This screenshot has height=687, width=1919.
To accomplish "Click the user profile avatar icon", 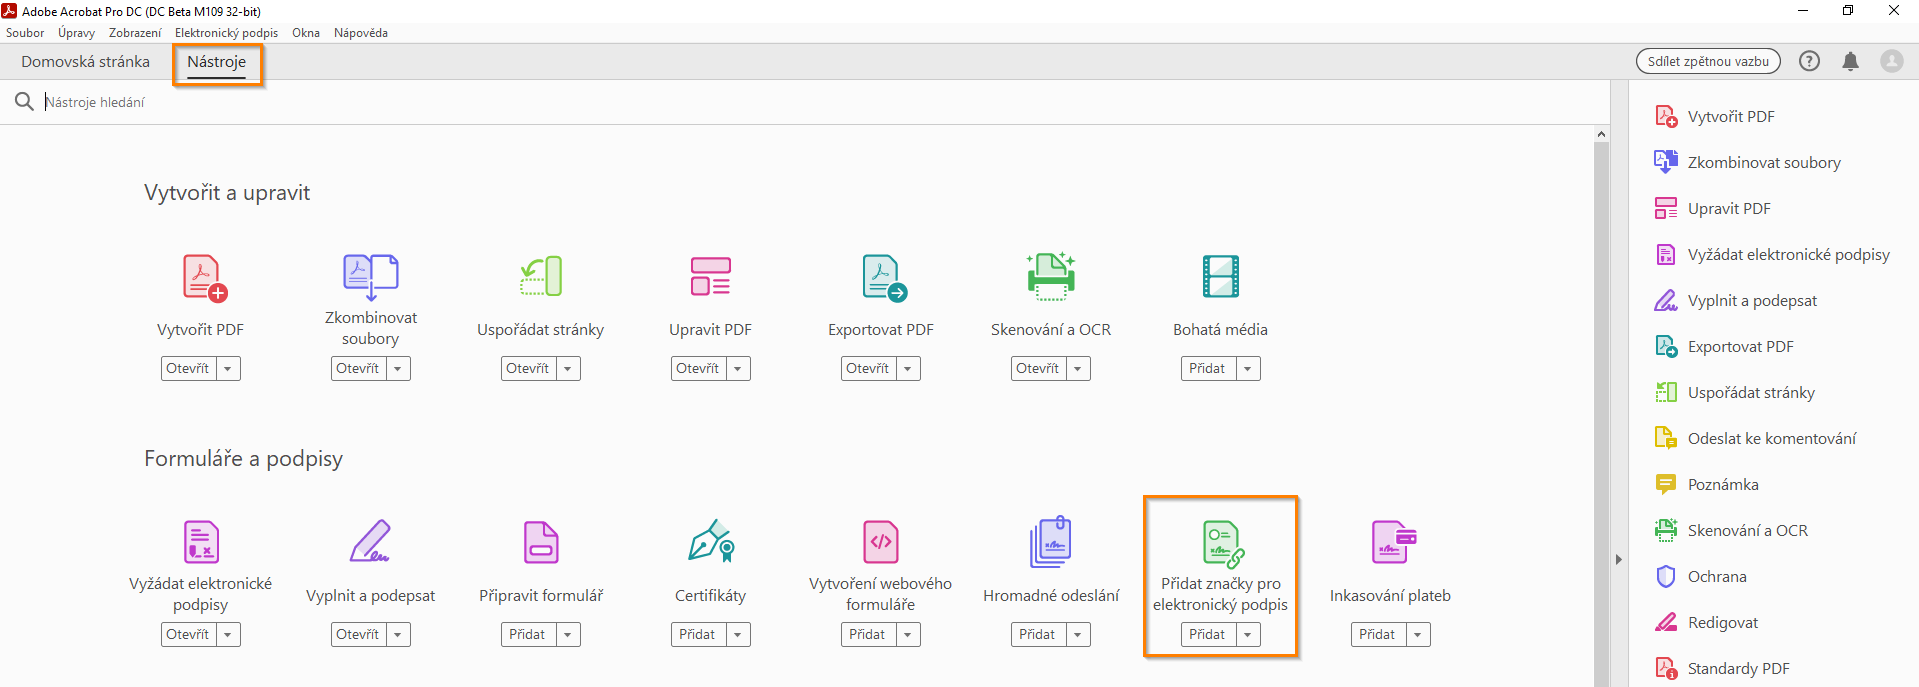I will coord(1892,61).
